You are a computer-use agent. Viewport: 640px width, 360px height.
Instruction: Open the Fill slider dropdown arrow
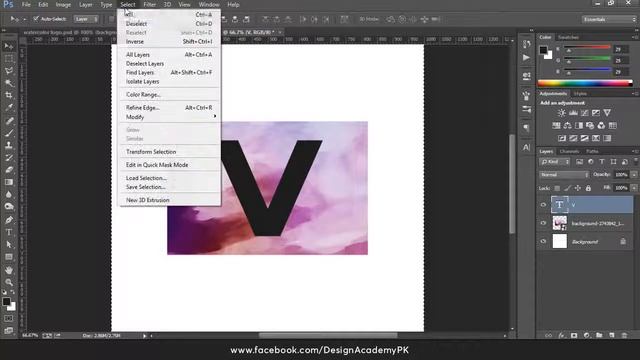click(x=634, y=188)
